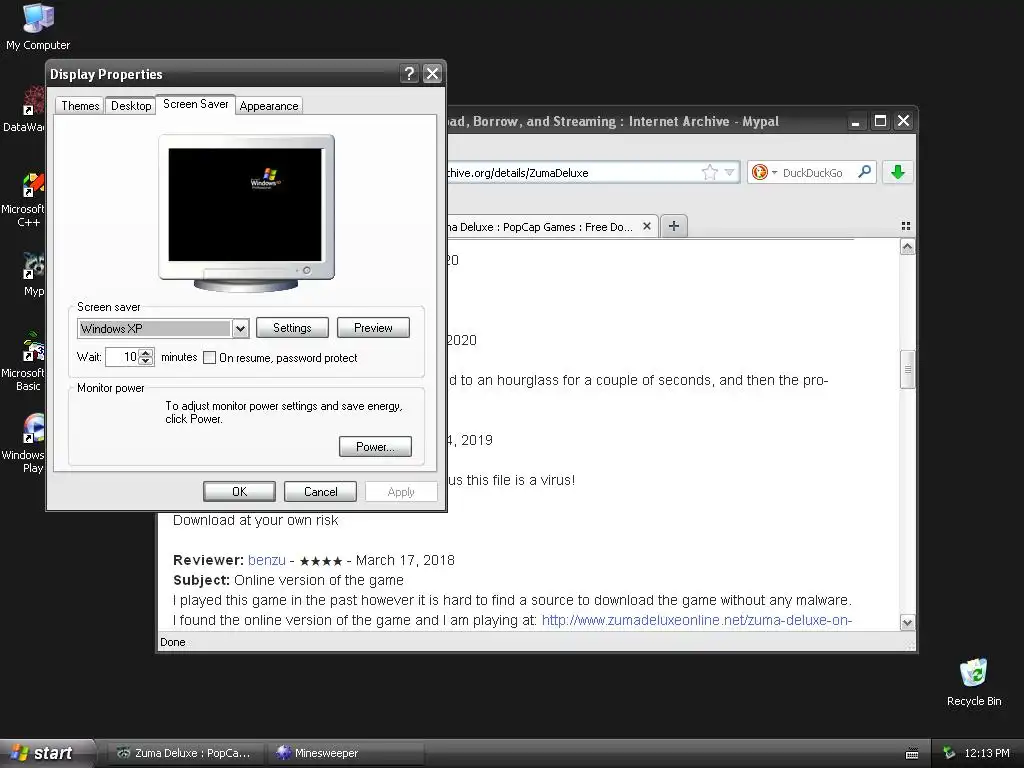The height and width of the screenshot is (768, 1024).
Task: Click the keyboard icon in the system tray
Action: coord(912,754)
